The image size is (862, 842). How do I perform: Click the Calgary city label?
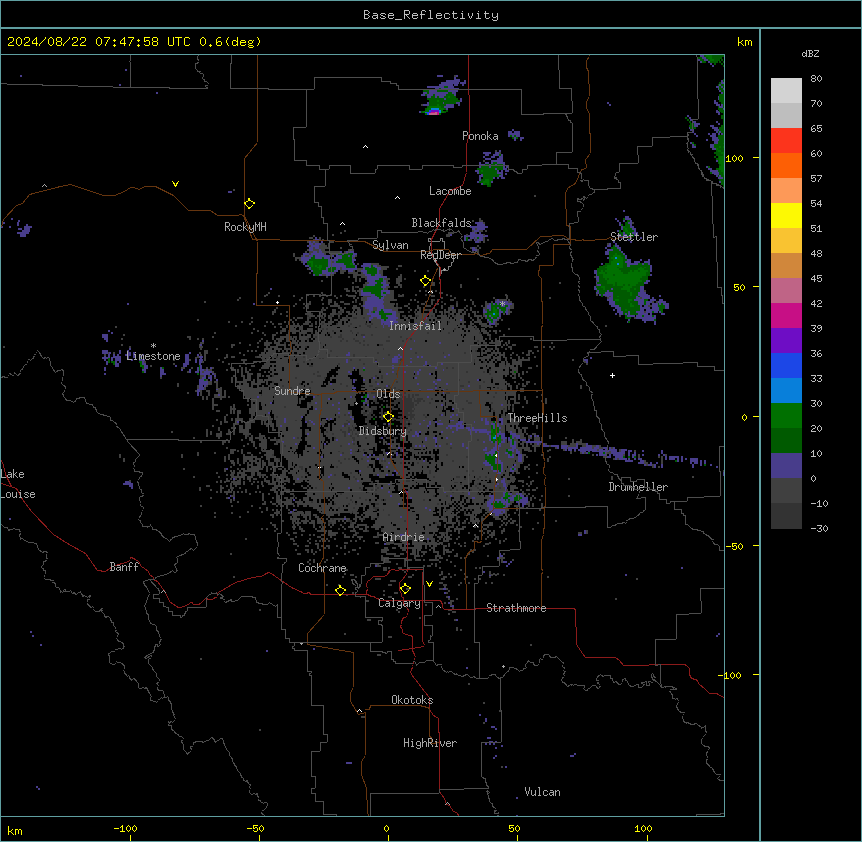click(x=399, y=603)
